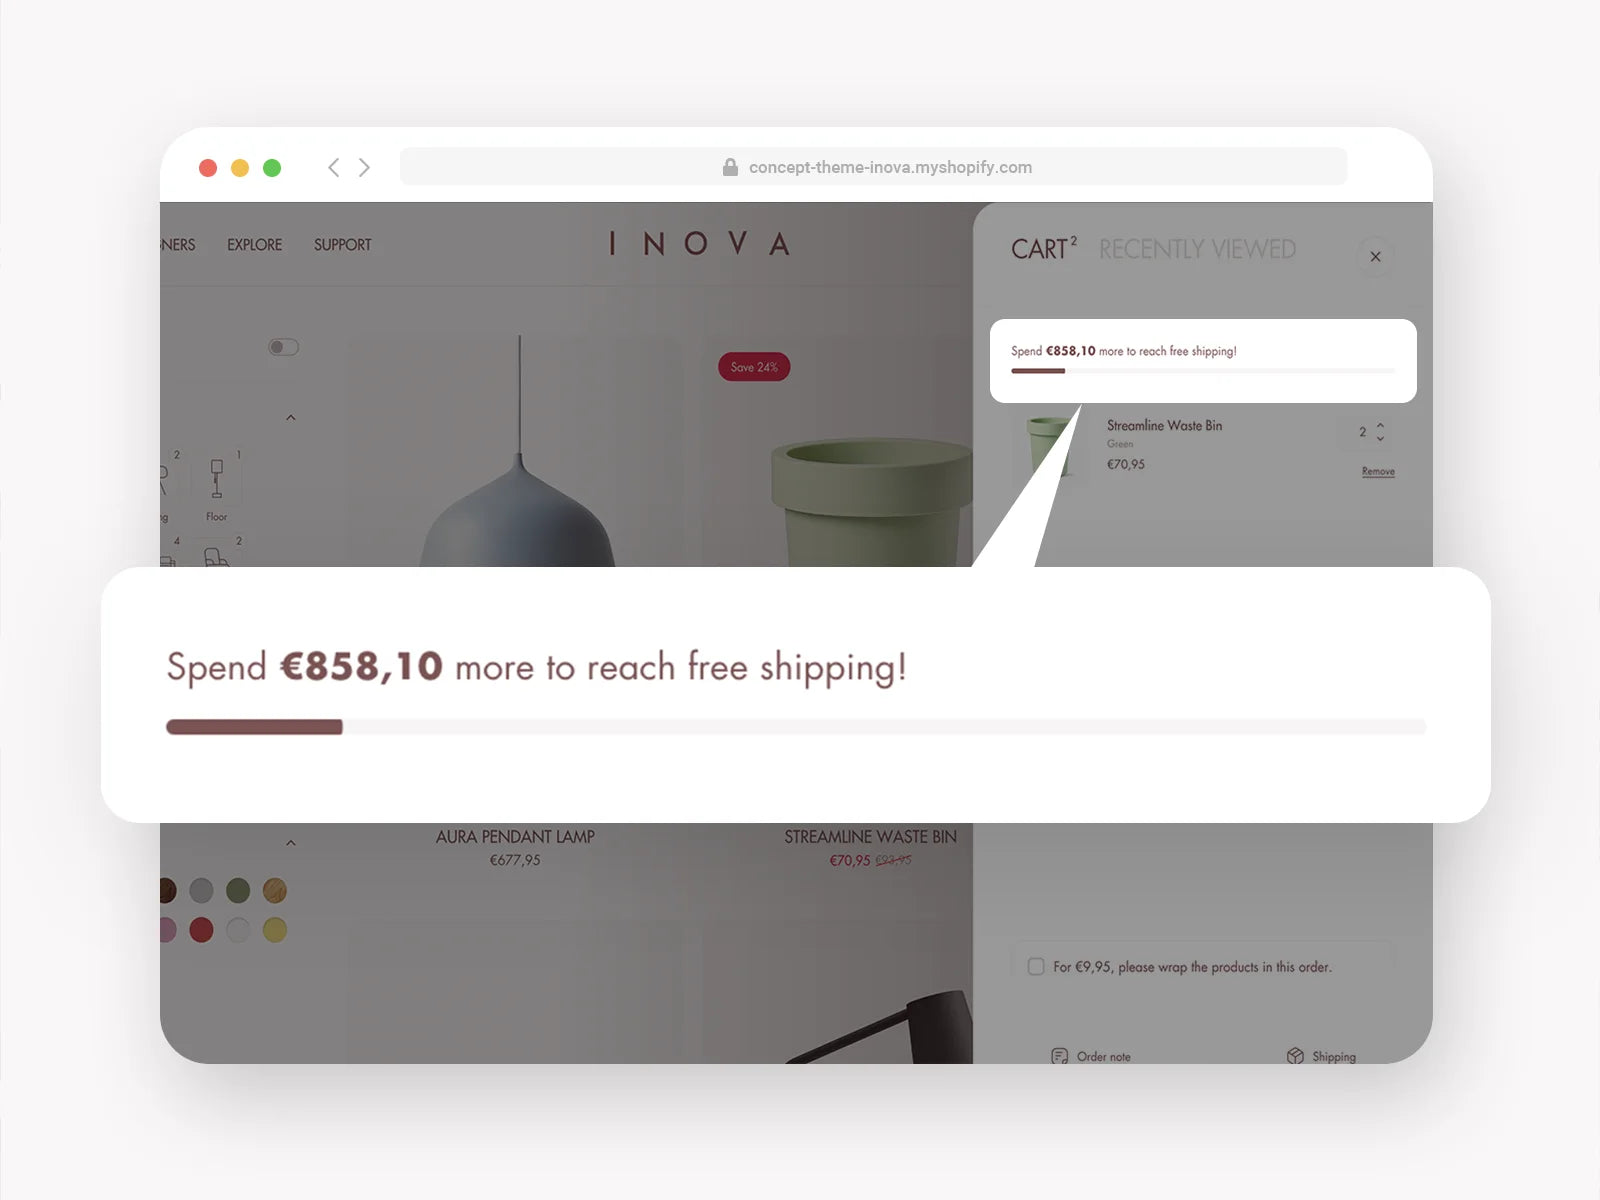Click the concept-theme-inova address bar

(x=873, y=167)
